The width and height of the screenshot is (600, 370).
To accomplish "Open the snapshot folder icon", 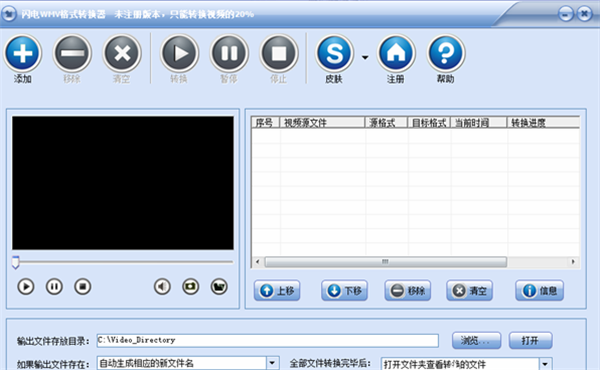I will click(x=219, y=287).
